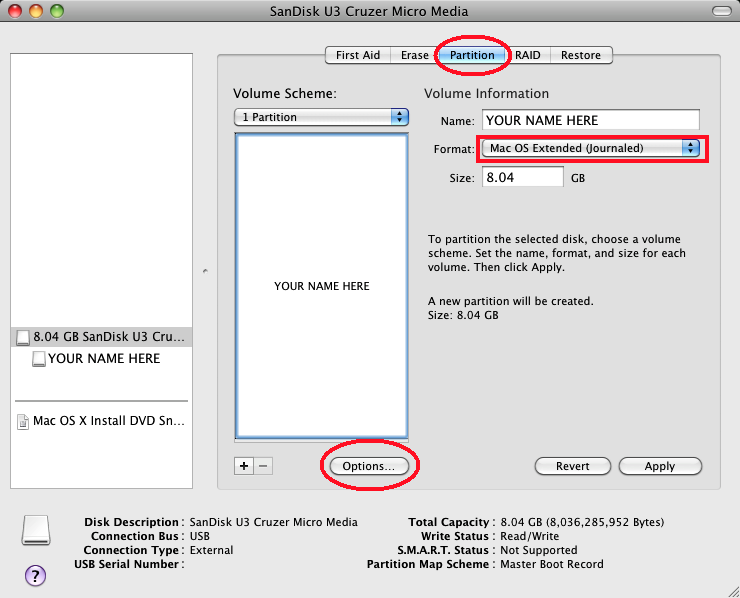740x598 pixels.
Task: Apply the partition changes
Action: tap(660, 466)
